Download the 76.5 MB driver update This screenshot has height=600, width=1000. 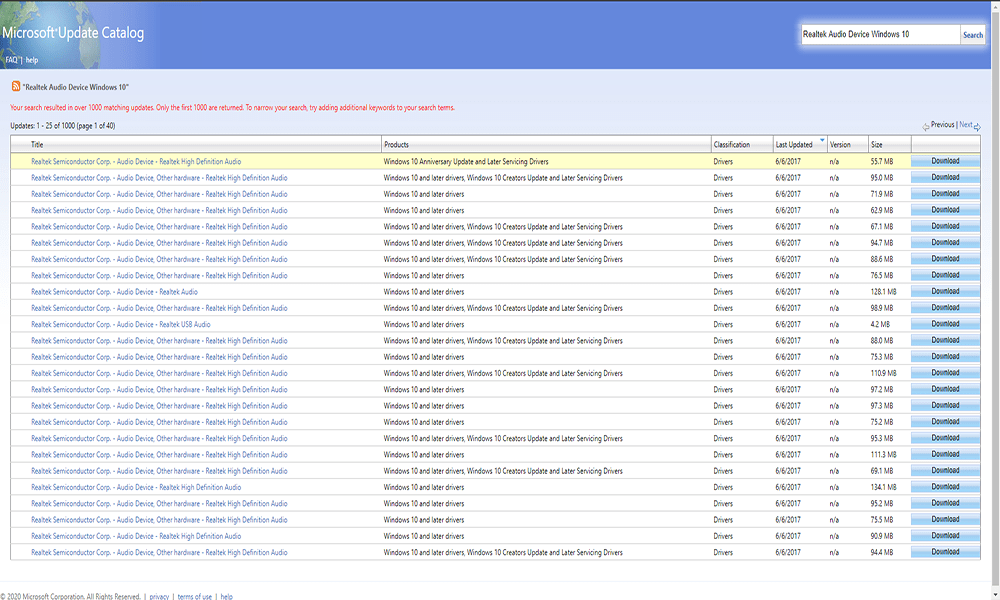945,275
